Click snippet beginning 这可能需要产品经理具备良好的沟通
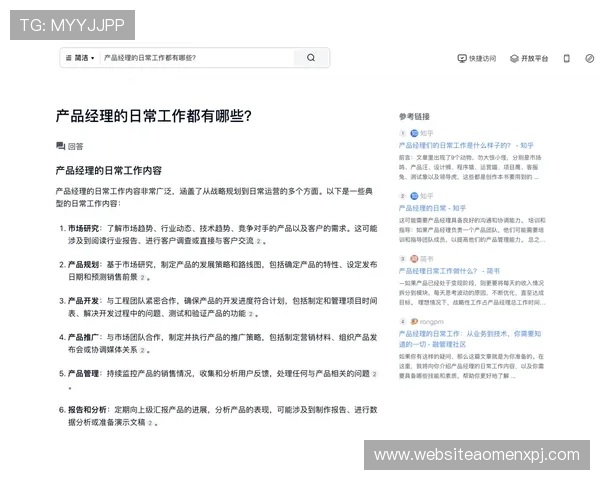The width and height of the screenshot is (600, 480). click(472, 230)
